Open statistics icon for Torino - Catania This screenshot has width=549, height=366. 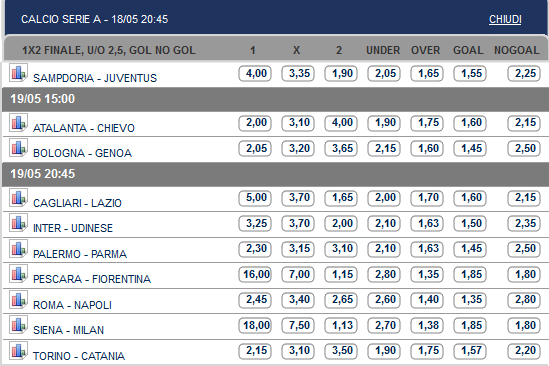click(x=18, y=351)
